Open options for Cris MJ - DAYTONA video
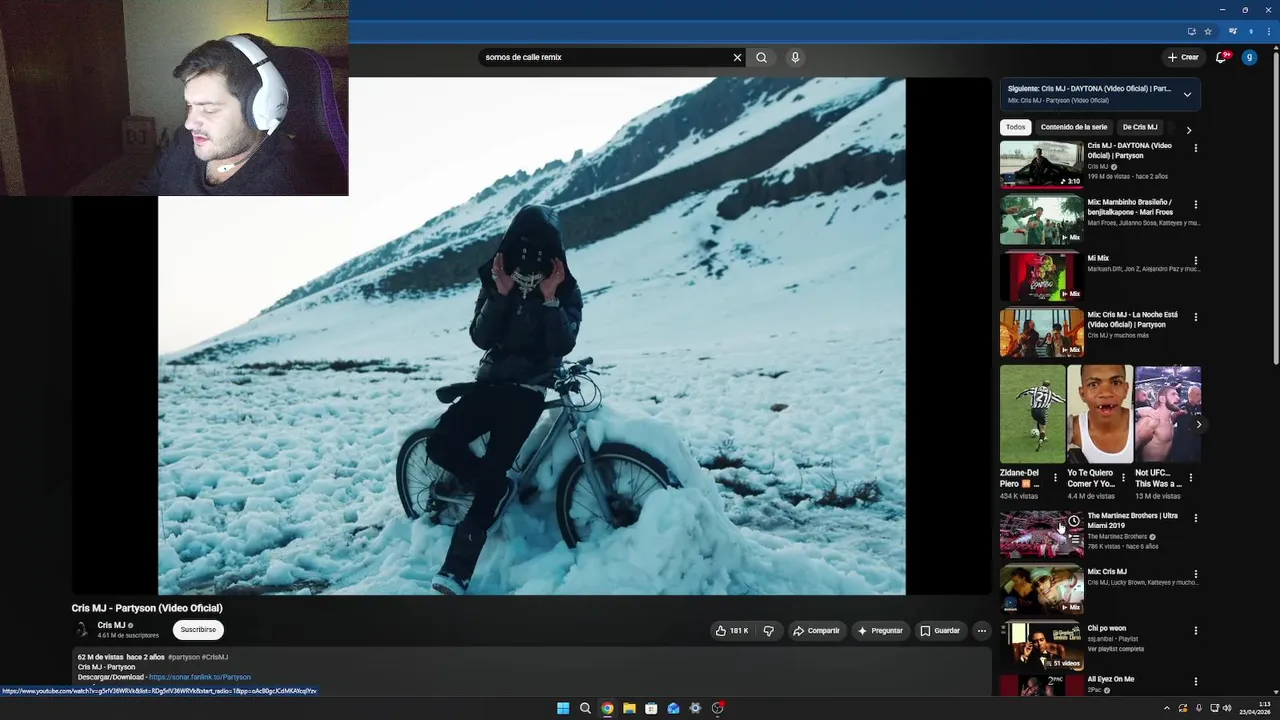 click(x=1196, y=148)
